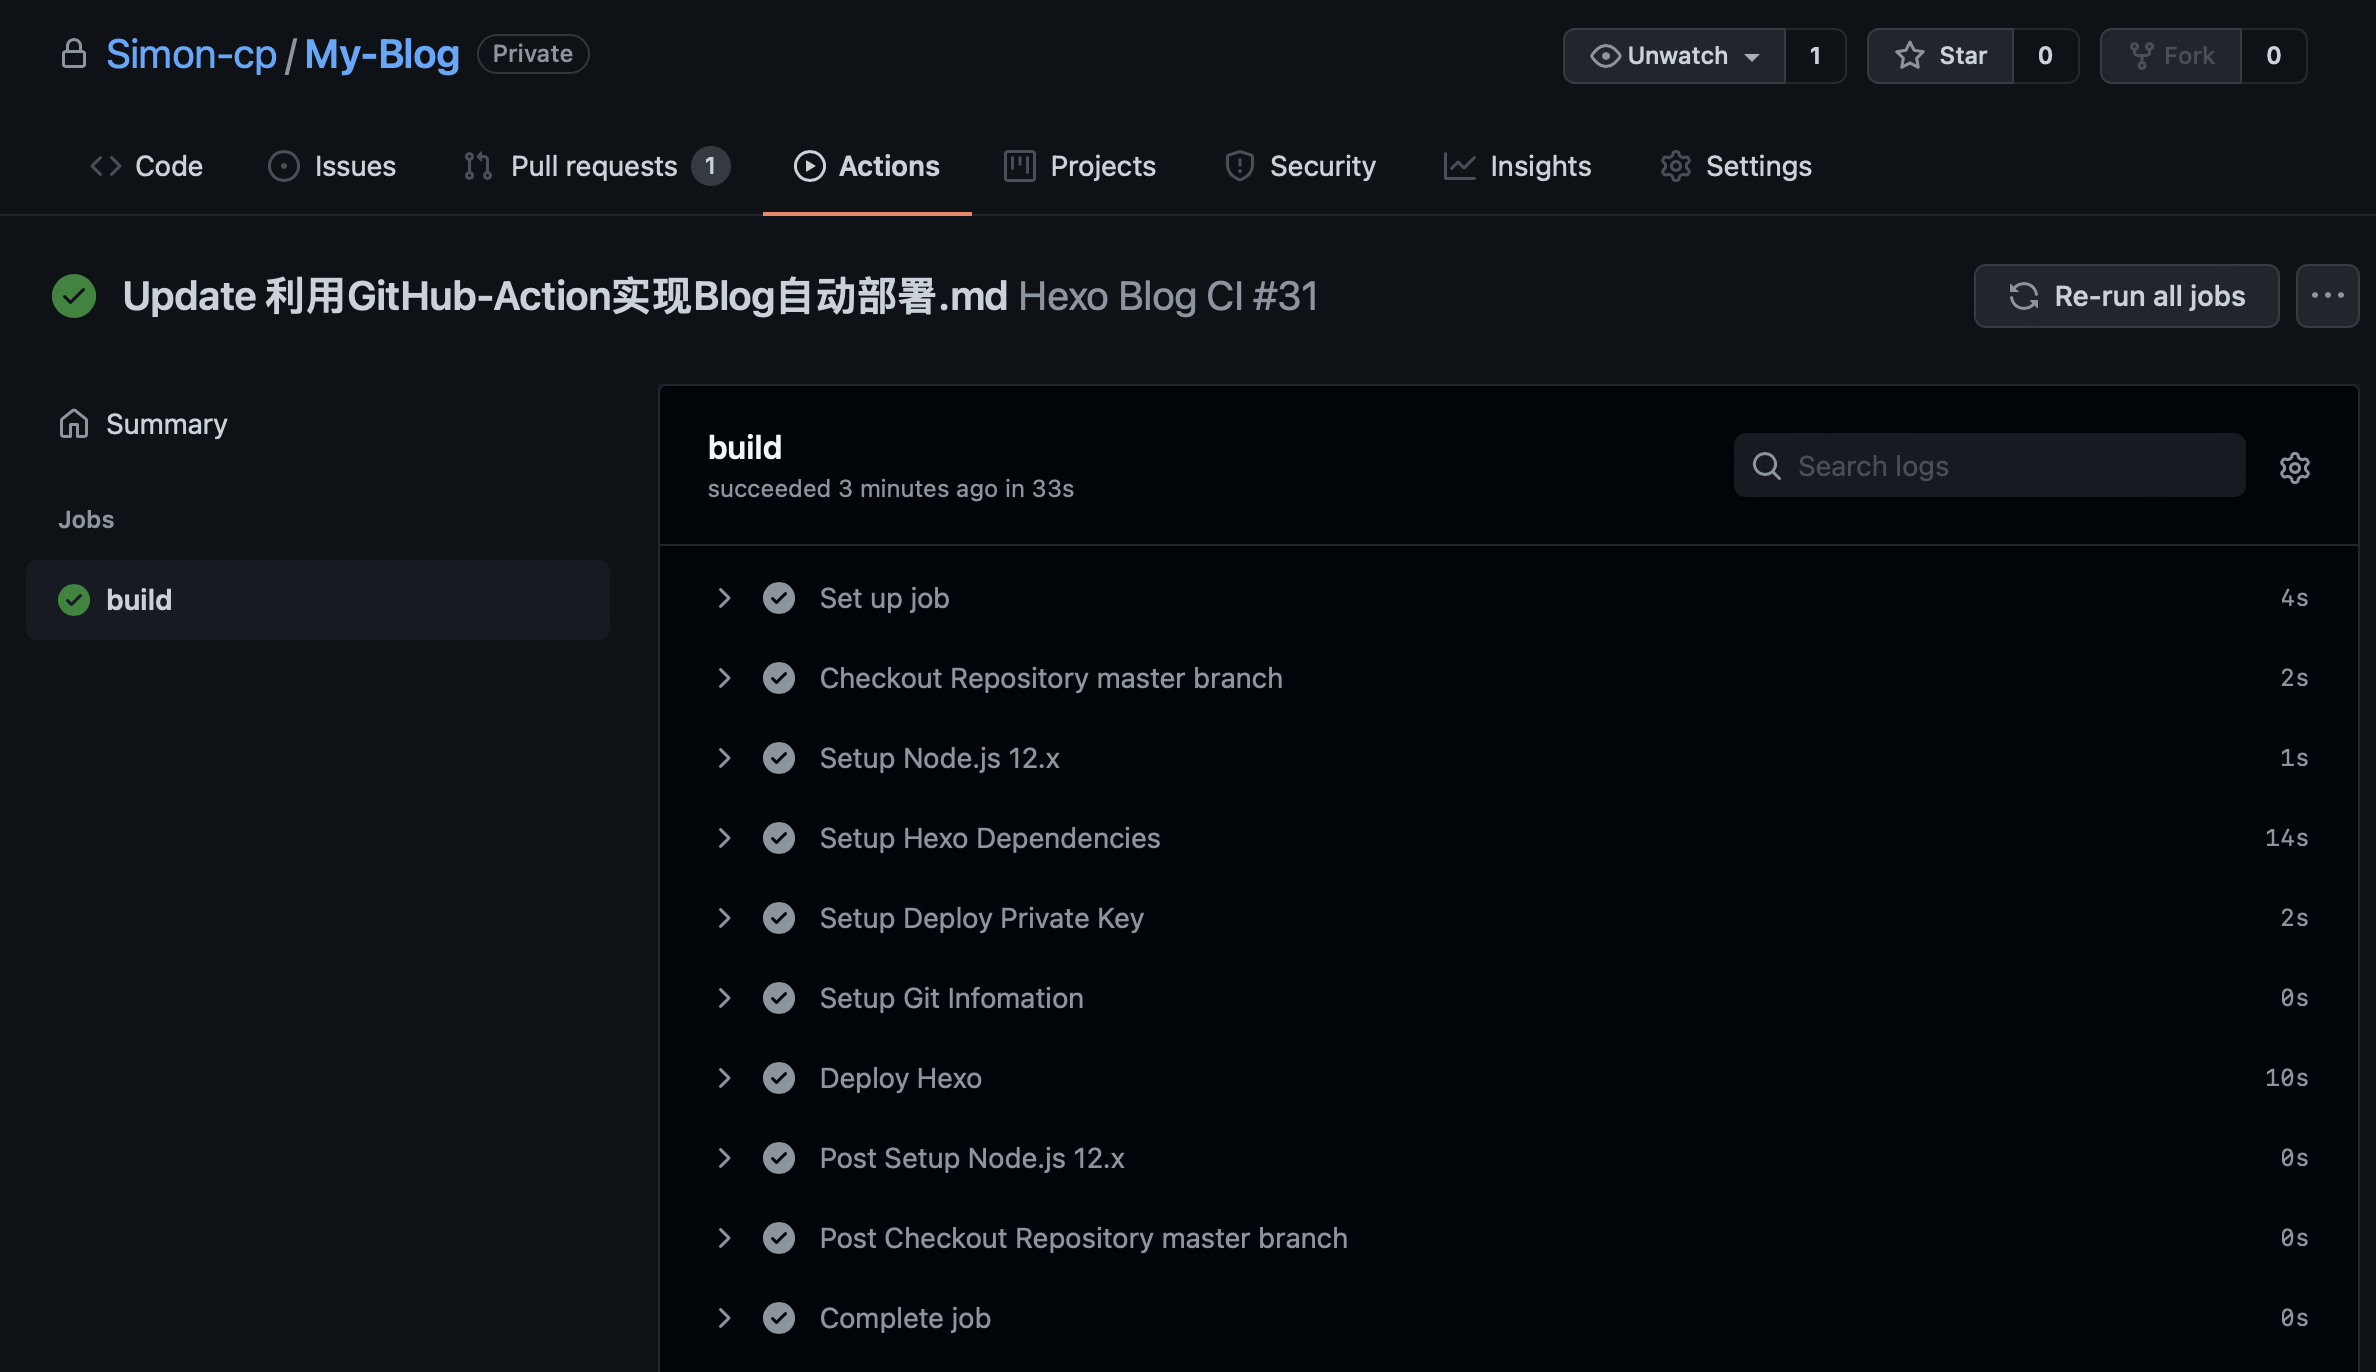Click the checkmark on Checkout Repository master branch step
This screenshot has width=2376, height=1372.
778,678
